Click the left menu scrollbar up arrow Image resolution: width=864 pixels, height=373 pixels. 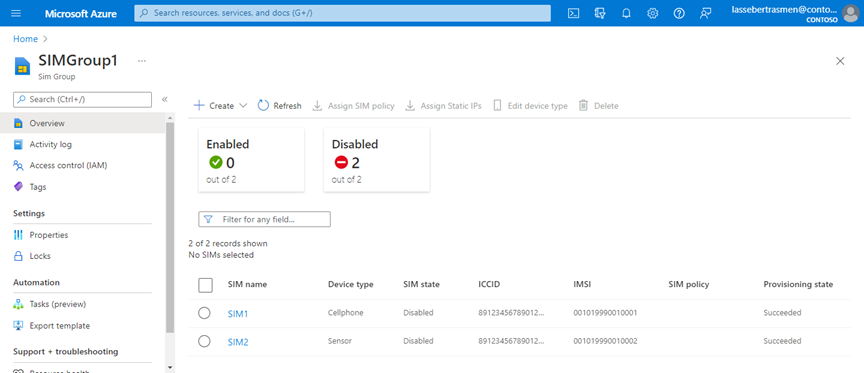(170, 118)
